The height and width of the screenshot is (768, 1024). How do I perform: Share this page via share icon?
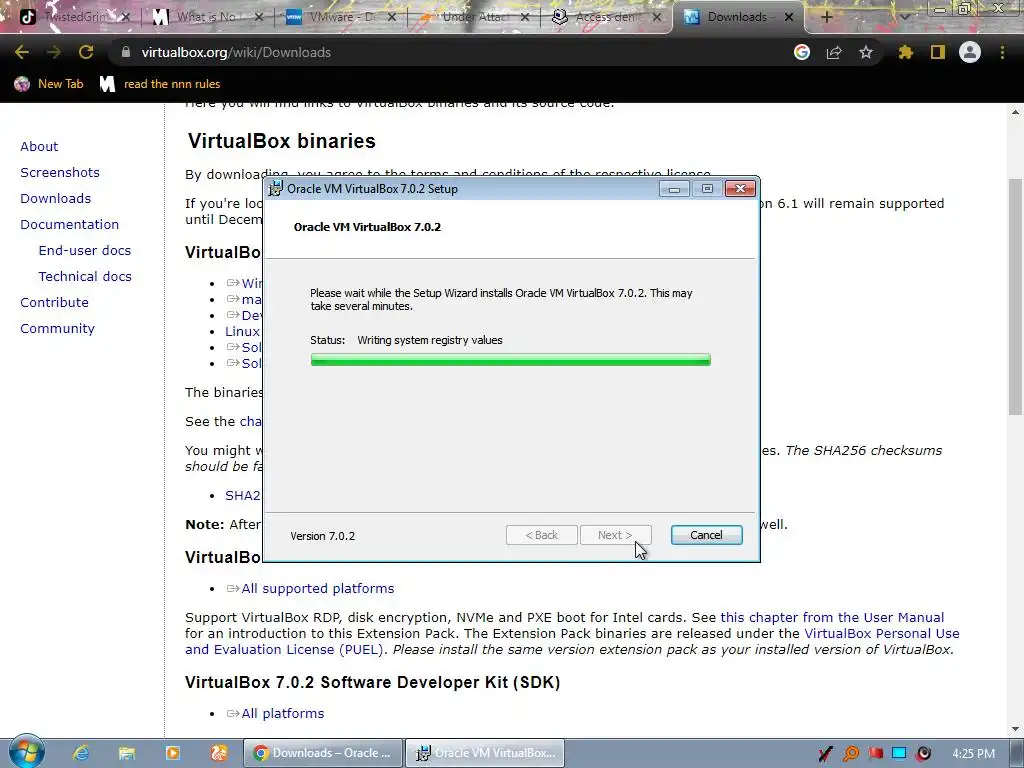[x=834, y=52]
